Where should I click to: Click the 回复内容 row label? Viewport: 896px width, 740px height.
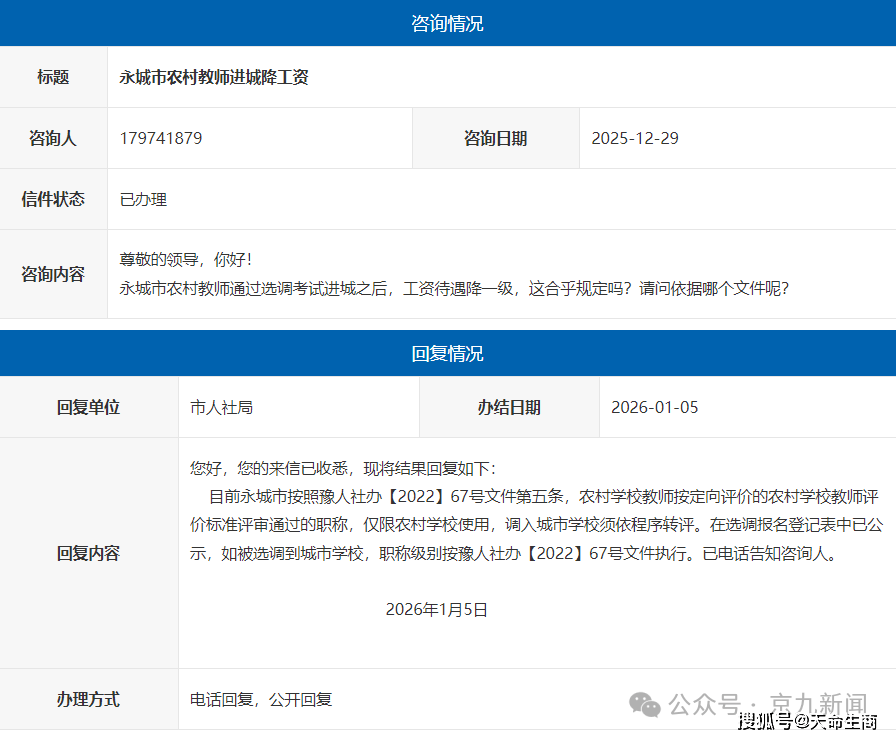[88, 553]
